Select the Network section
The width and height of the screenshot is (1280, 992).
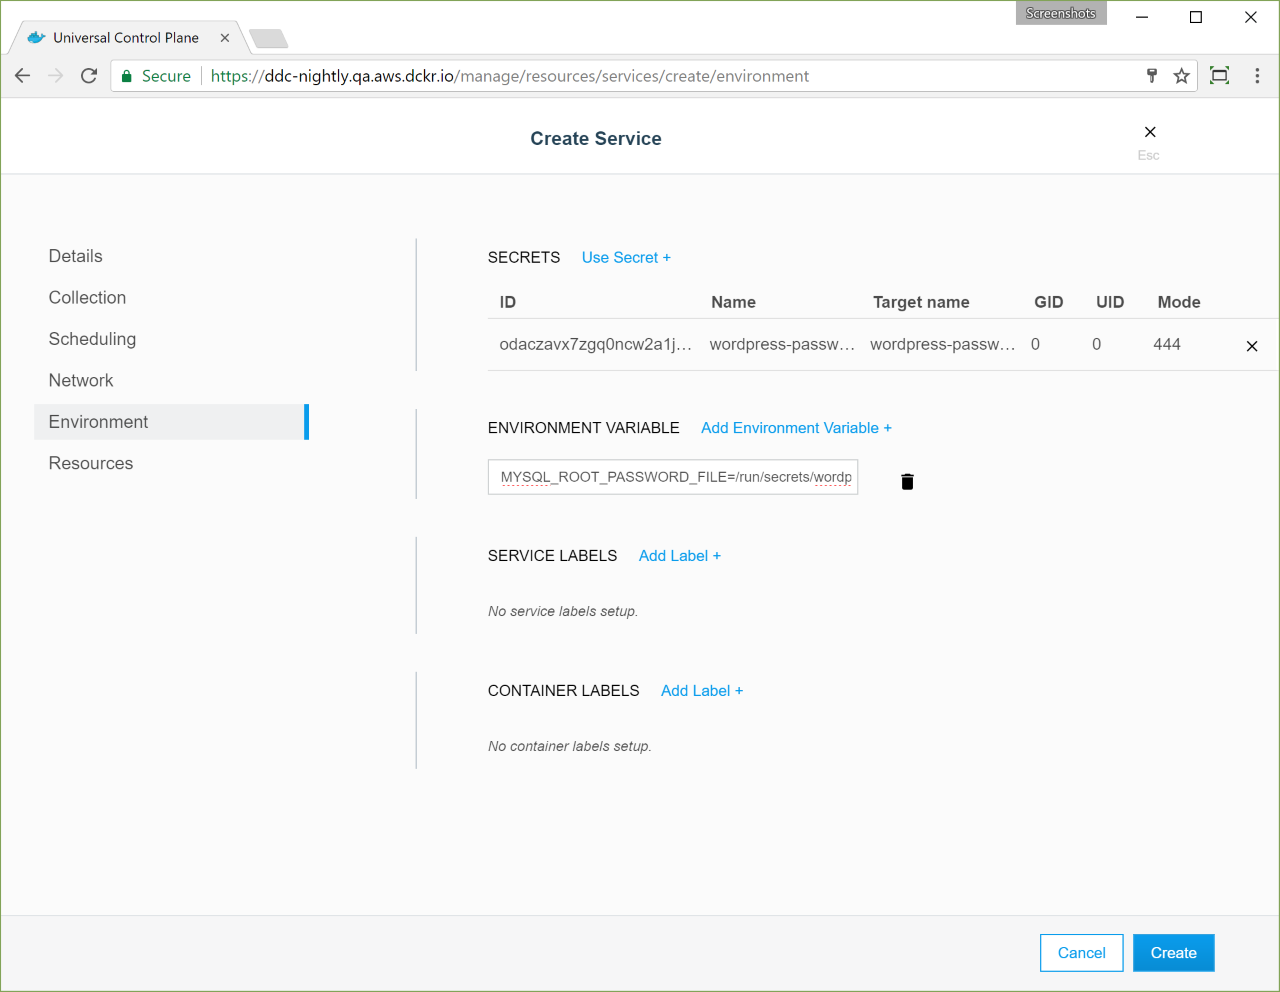pyautogui.click(x=81, y=381)
